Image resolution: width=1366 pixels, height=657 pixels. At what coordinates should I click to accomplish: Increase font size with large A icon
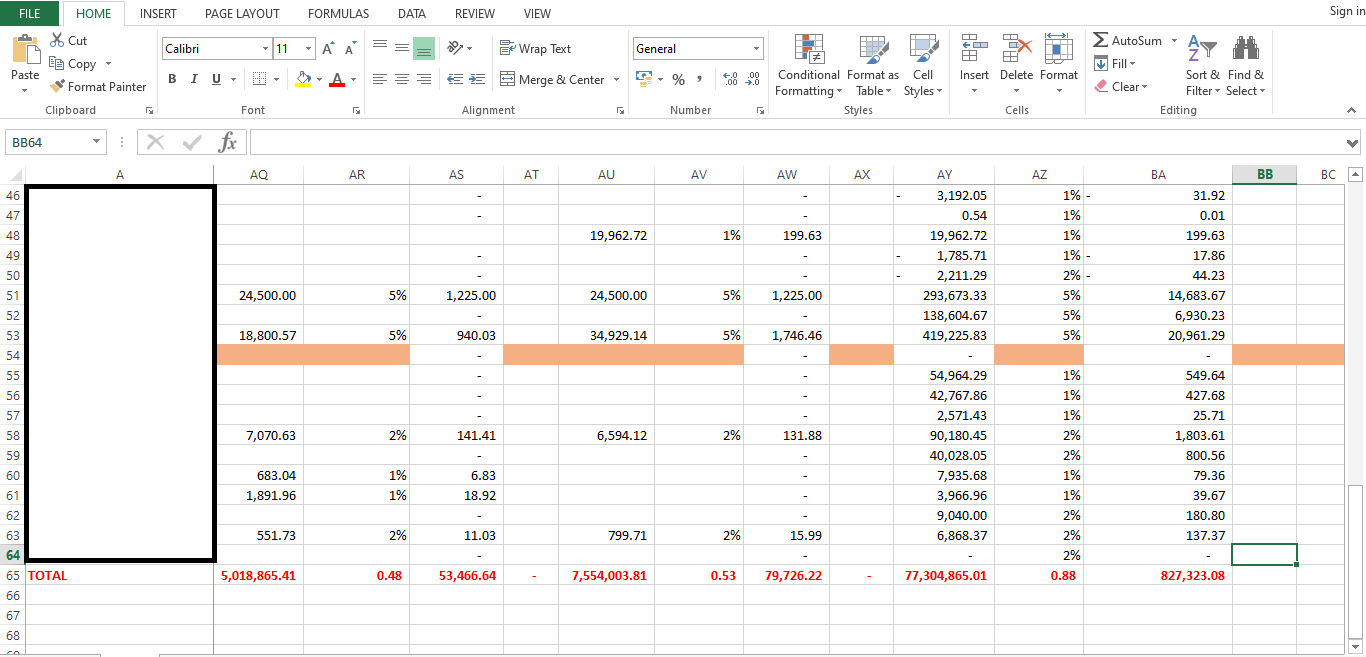pyautogui.click(x=328, y=49)
